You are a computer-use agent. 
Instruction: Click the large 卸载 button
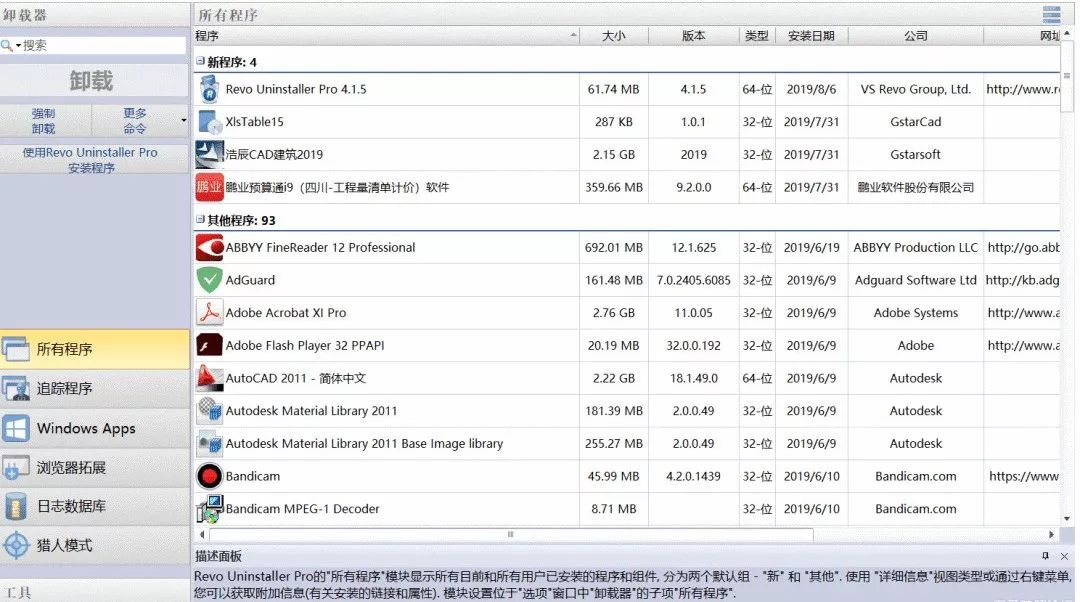pyautogui.click(x=94, y=81)
